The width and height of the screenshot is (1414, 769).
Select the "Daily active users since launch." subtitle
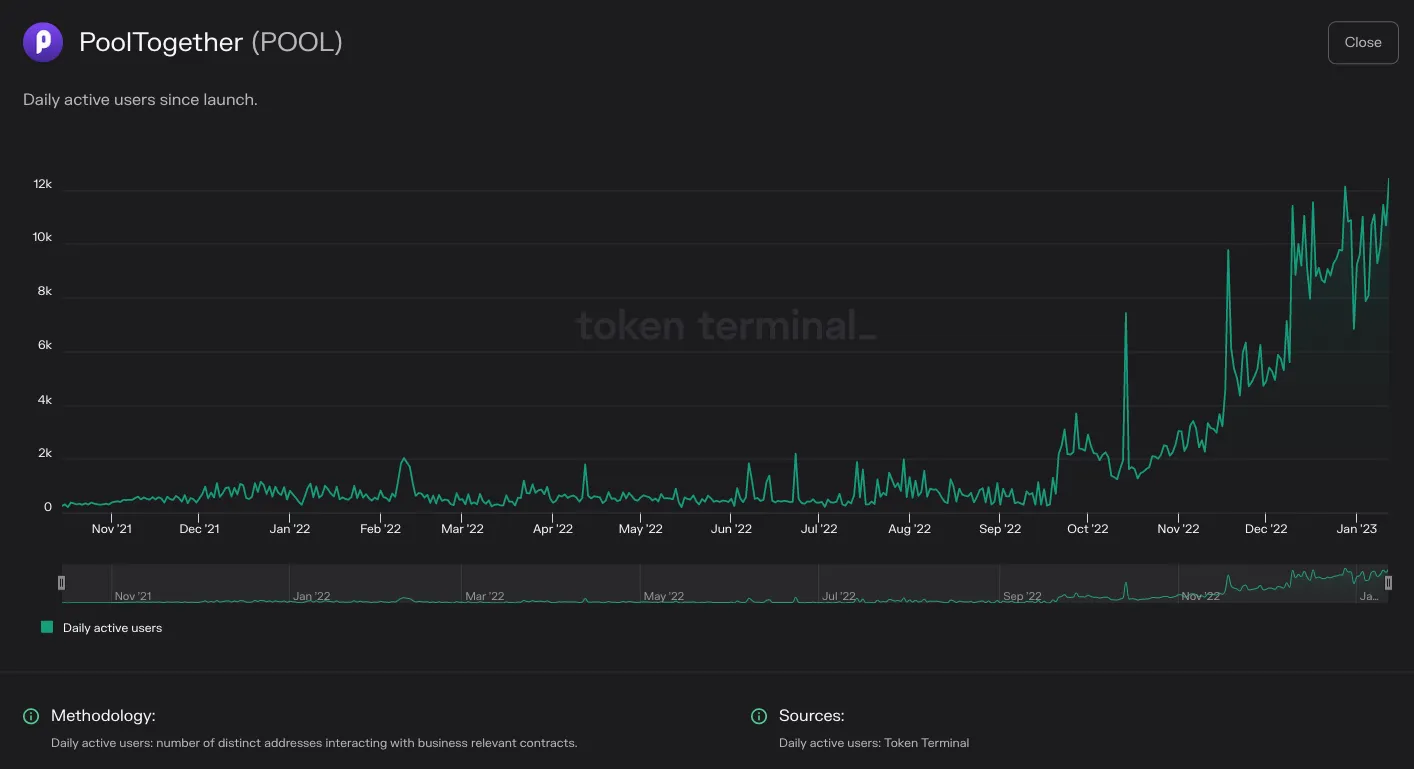pos(140,100)
